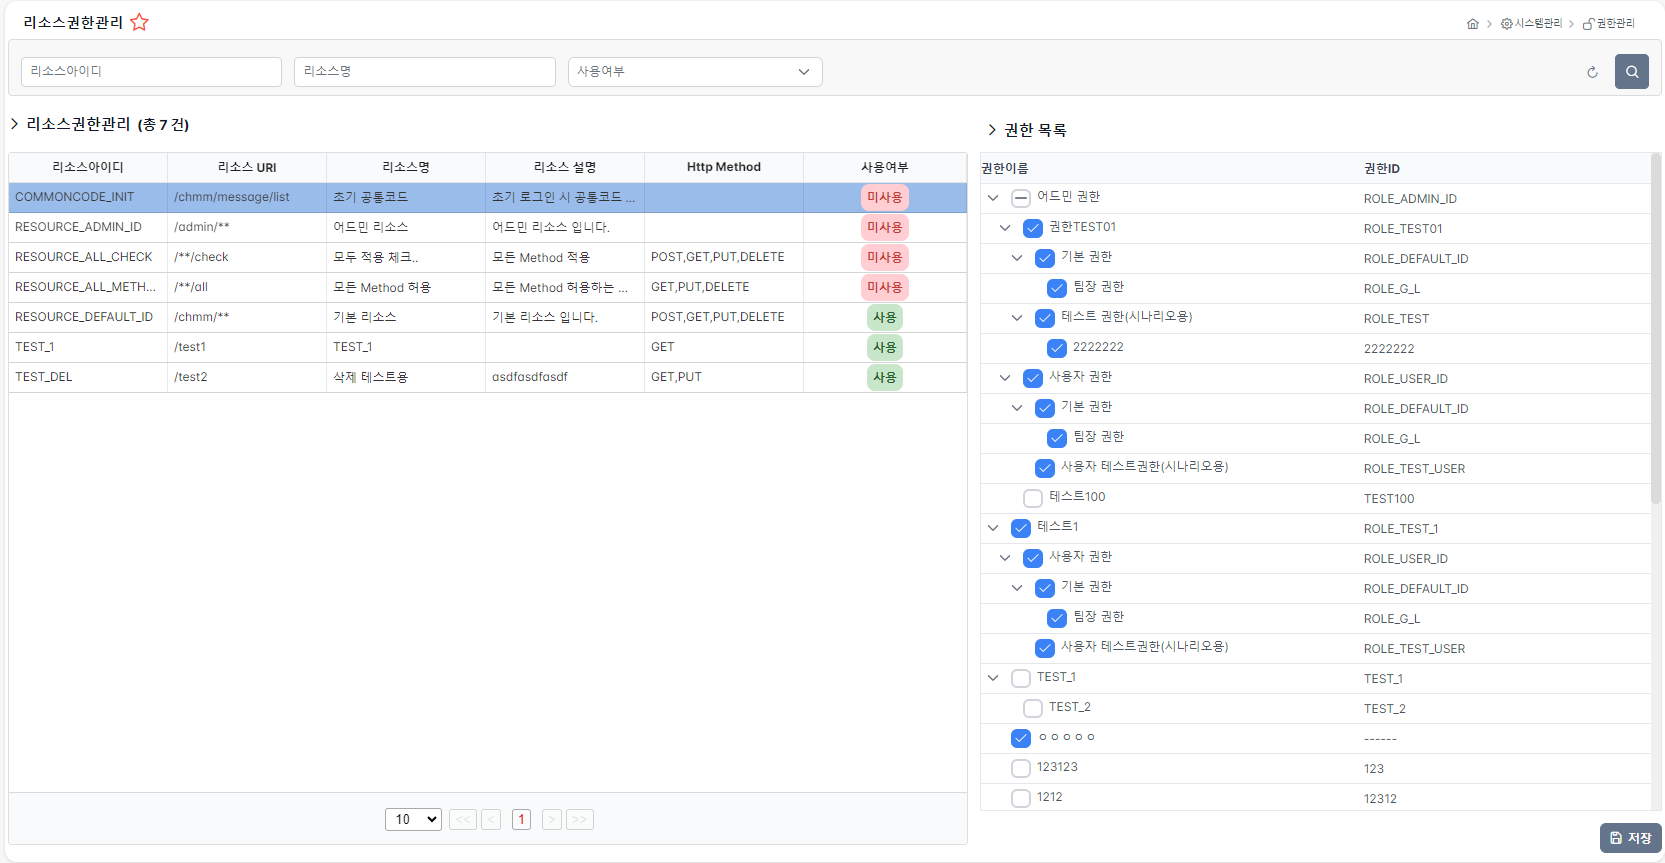Image resolution: width=1665 pixels, height=863 pixels.
Task: Open the page size dropdown showing 10
Action: 413,819
